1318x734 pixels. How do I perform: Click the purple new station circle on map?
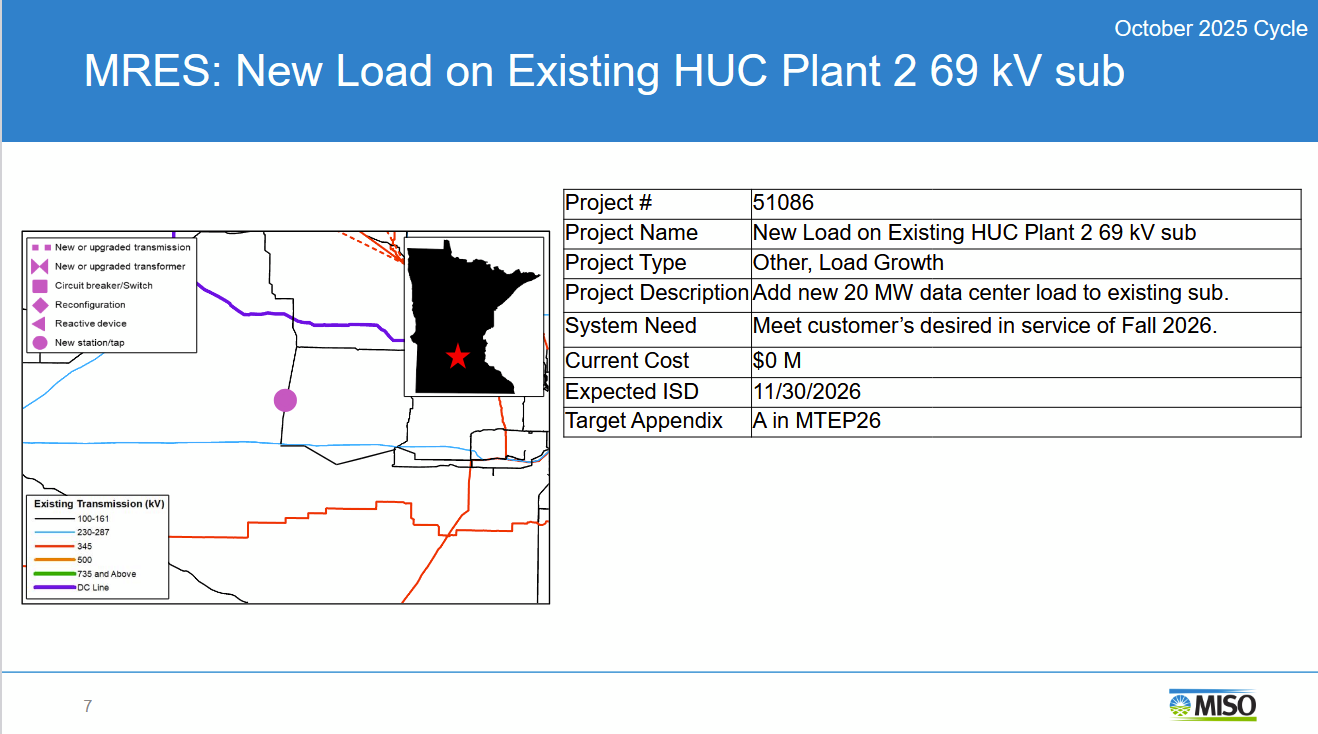pos(286,400)
